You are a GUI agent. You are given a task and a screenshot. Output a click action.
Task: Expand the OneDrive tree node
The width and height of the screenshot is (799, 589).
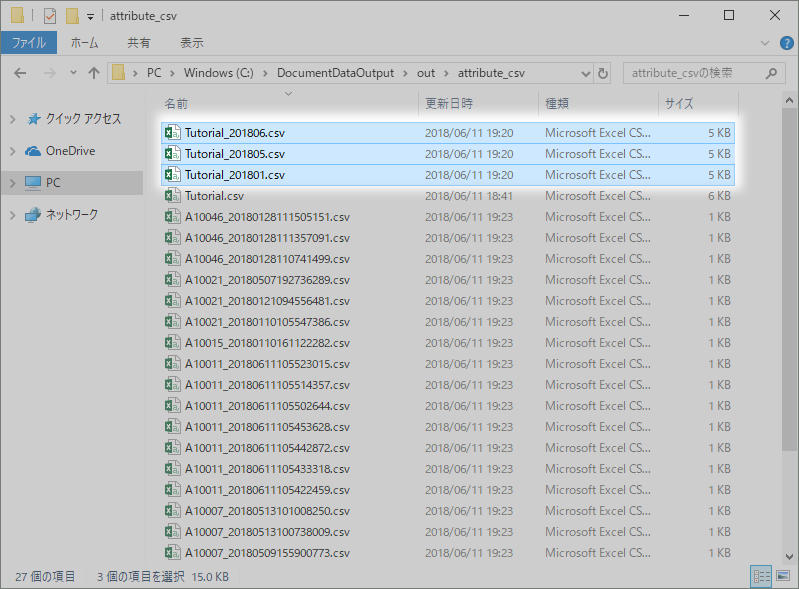point(13,151)
